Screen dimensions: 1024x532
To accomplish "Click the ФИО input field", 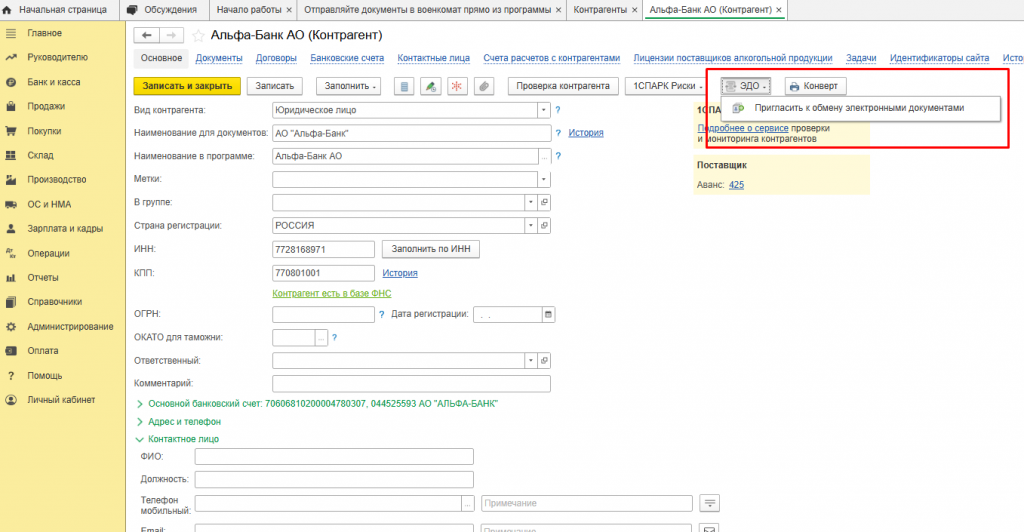I will click(334, 456).
